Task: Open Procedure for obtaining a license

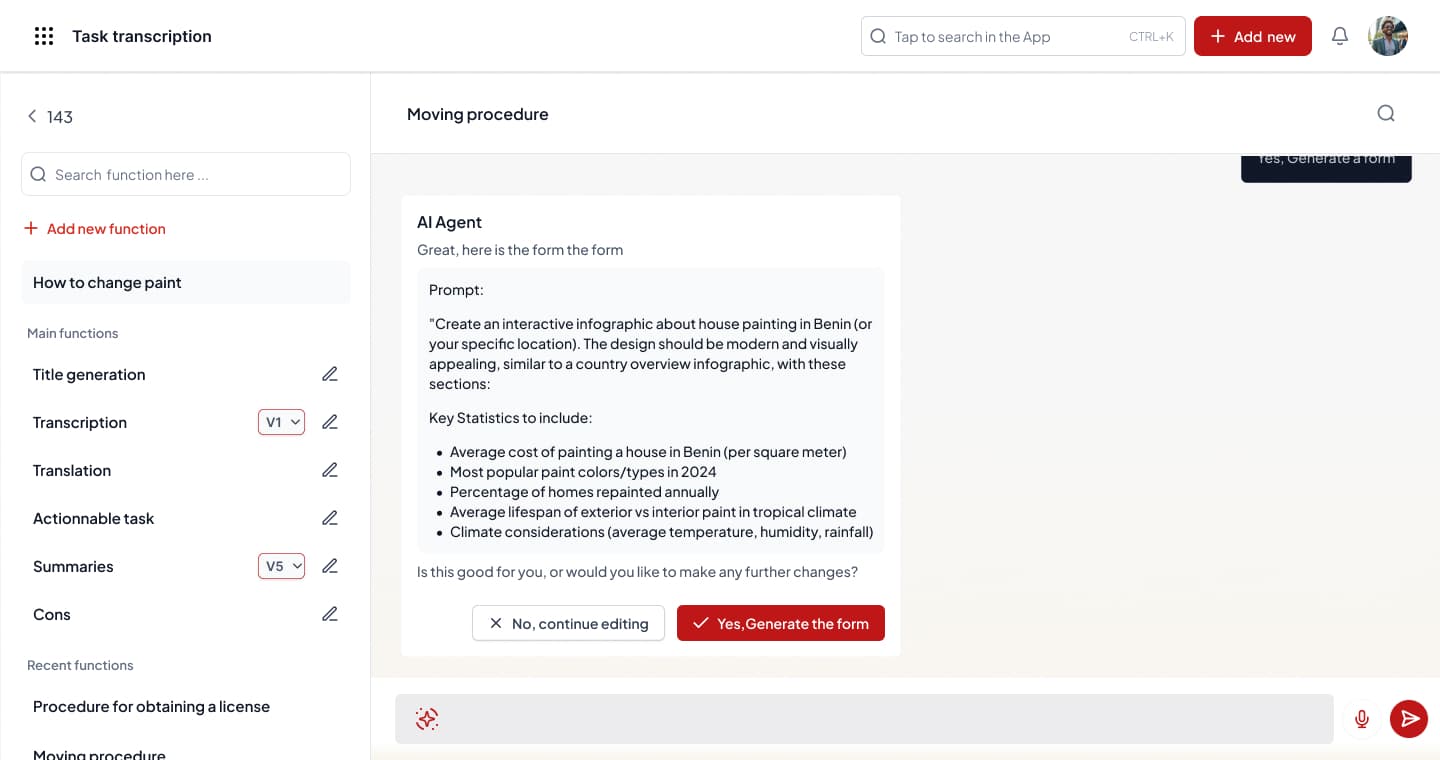Action: pyautogui.click(x=151, y=706)
